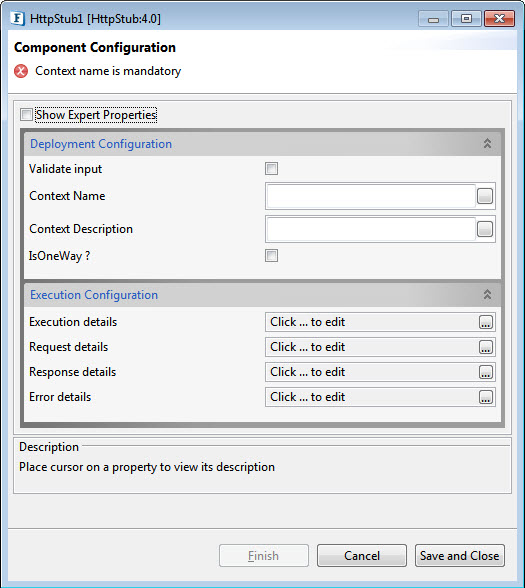Click the small button next to Context Description

[485, 229]
